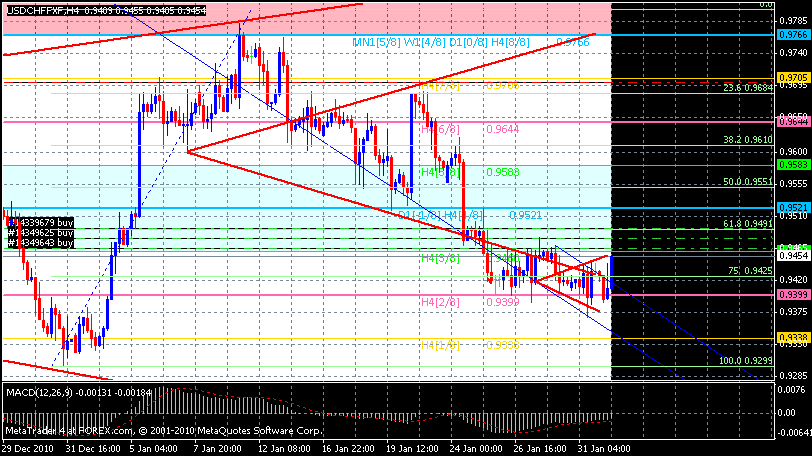
Task: Click the 0.0076 MACD scale value
Action: coord(790,390)
